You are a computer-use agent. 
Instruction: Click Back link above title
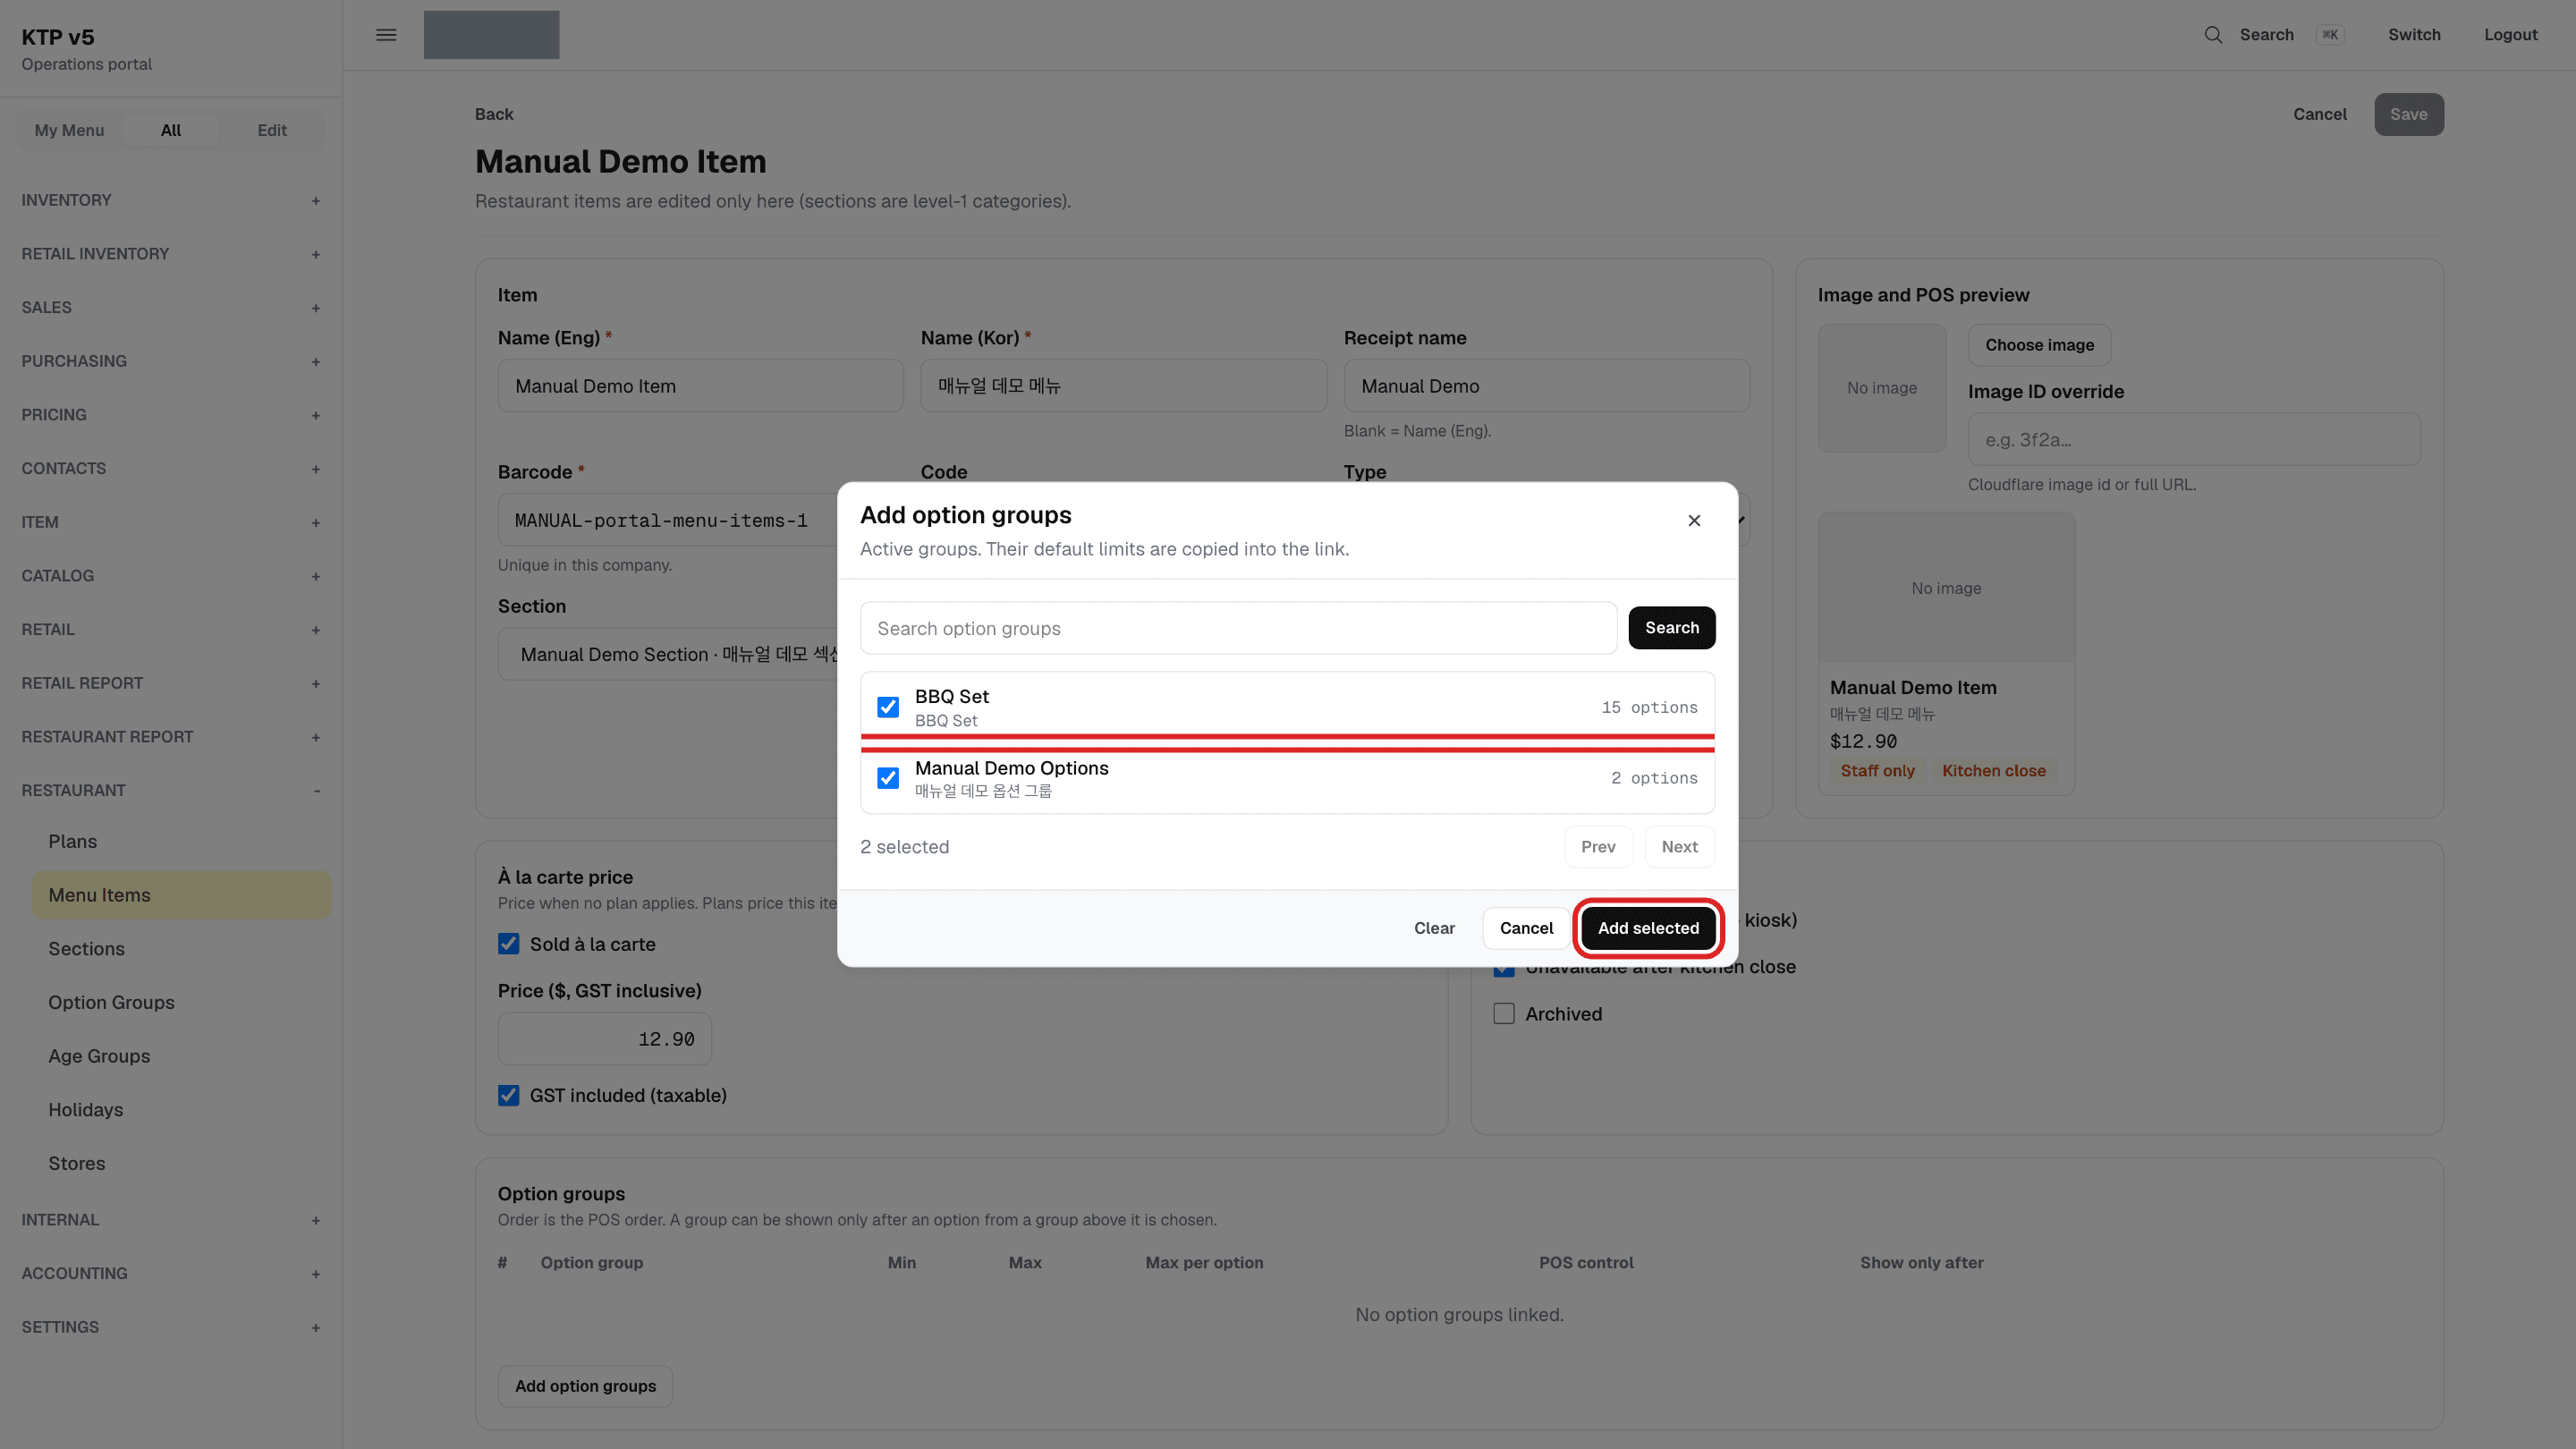(494, 114)
